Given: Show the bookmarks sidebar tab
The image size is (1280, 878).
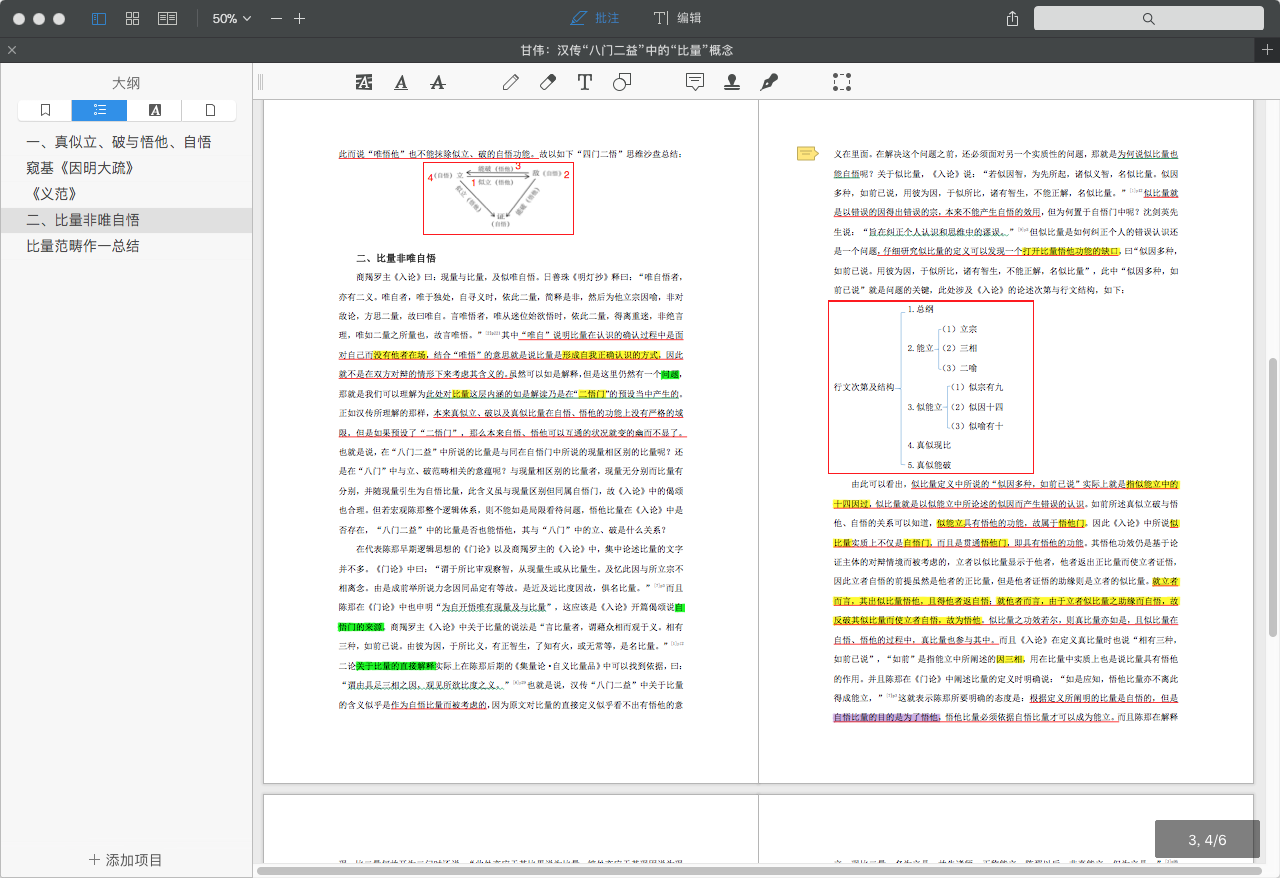Looking at the screenshot, I should (45, 110).
